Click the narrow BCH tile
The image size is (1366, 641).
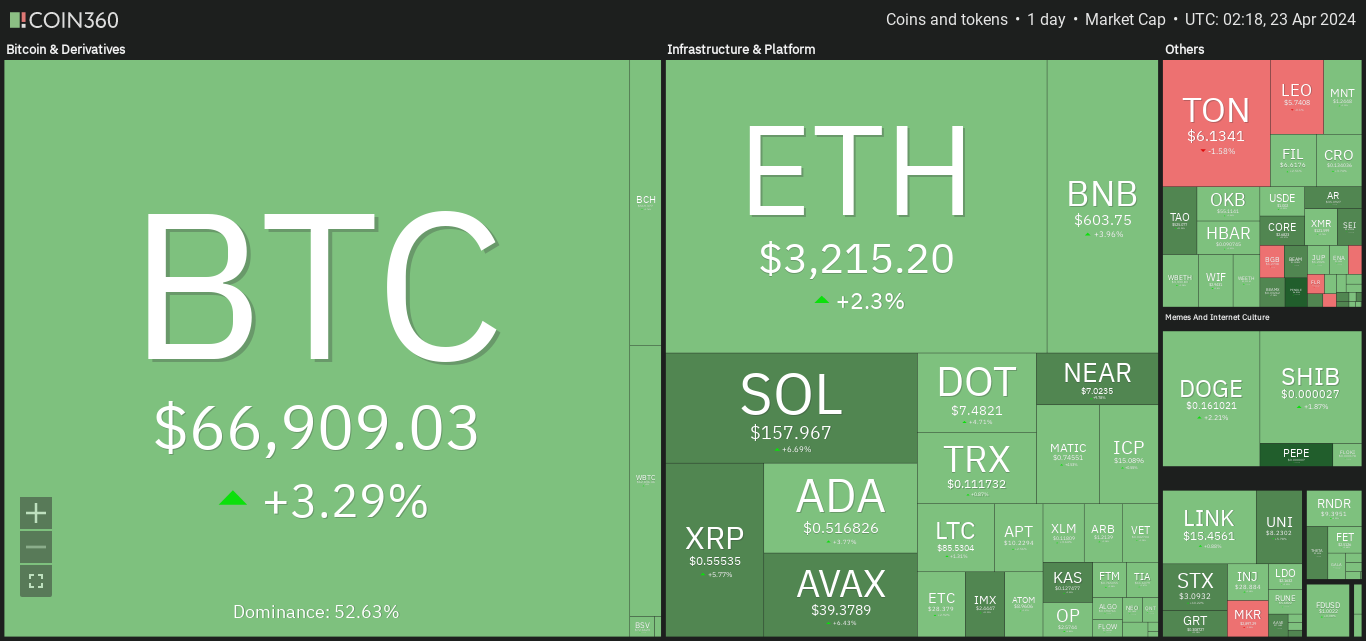[646, 202]
